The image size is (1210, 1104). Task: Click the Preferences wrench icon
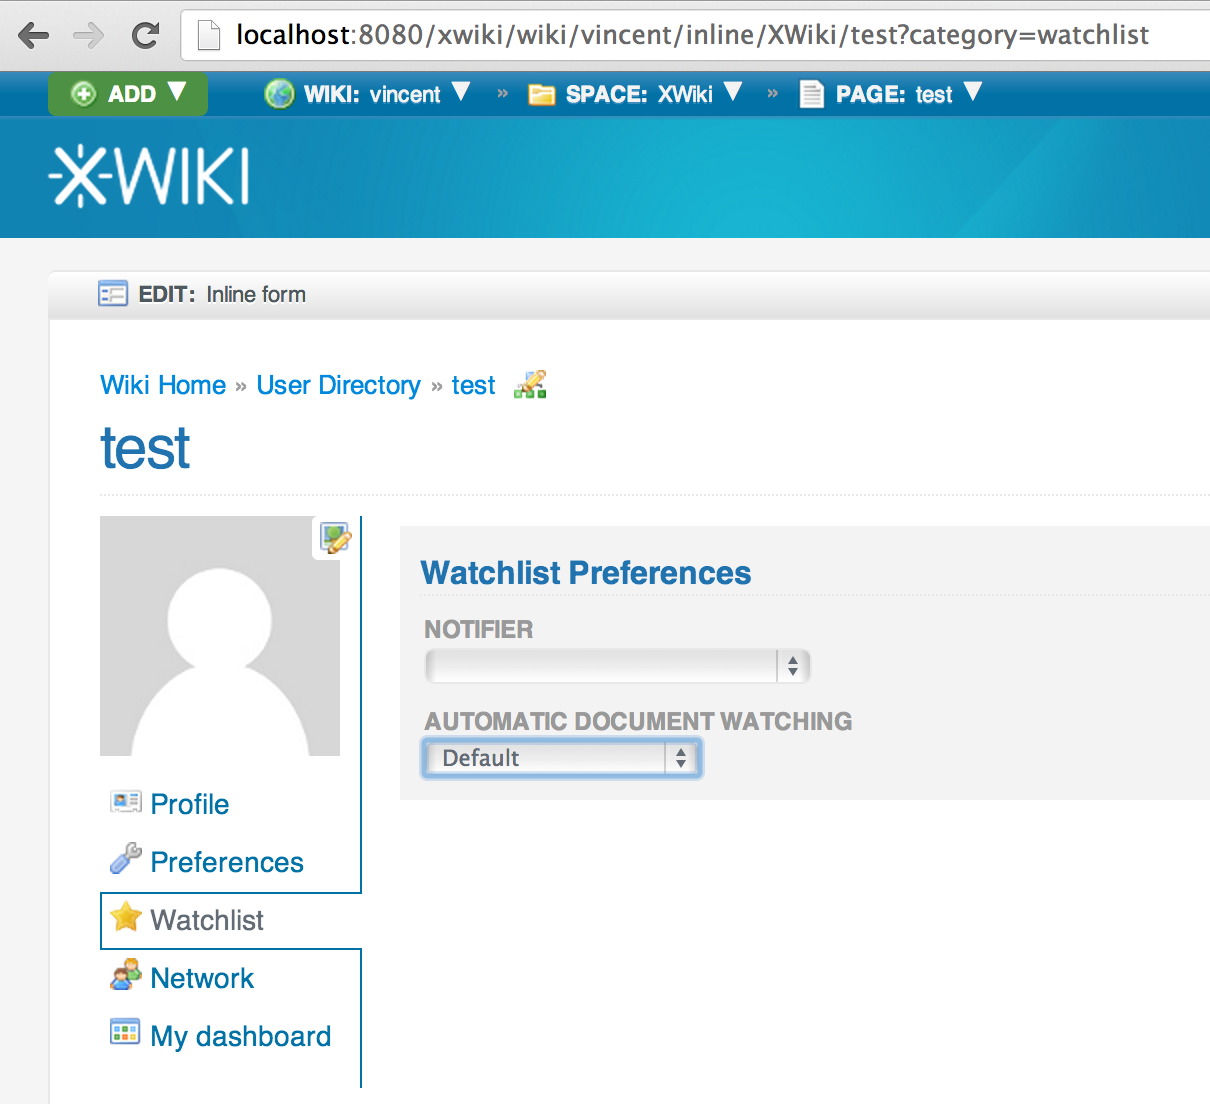click(x=126, y=859)
